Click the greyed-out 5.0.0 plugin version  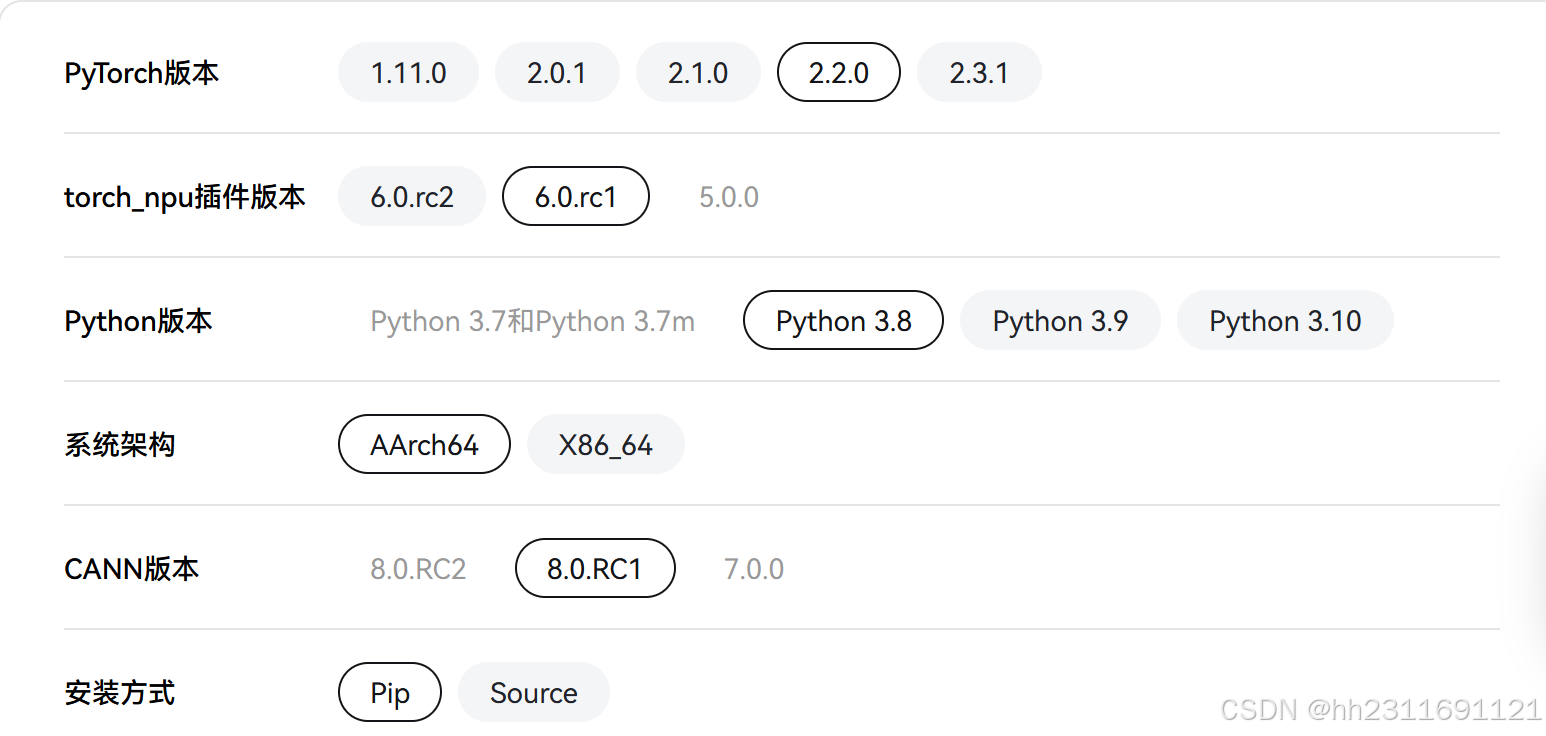point(729,197)
